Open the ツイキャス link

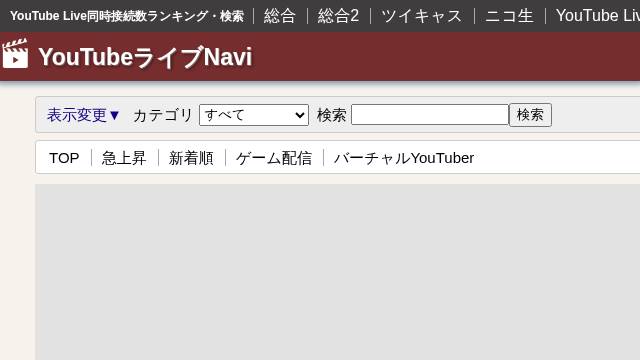tap(421, 16)
